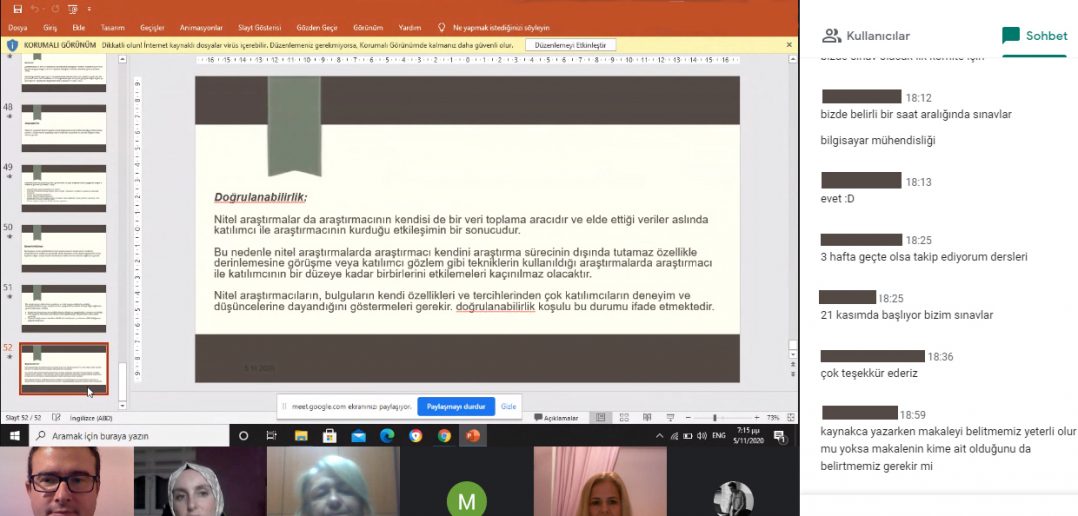Screen dimensions: 1078x516
Task: Open the Dosya menu
Action: click(18, 28)
